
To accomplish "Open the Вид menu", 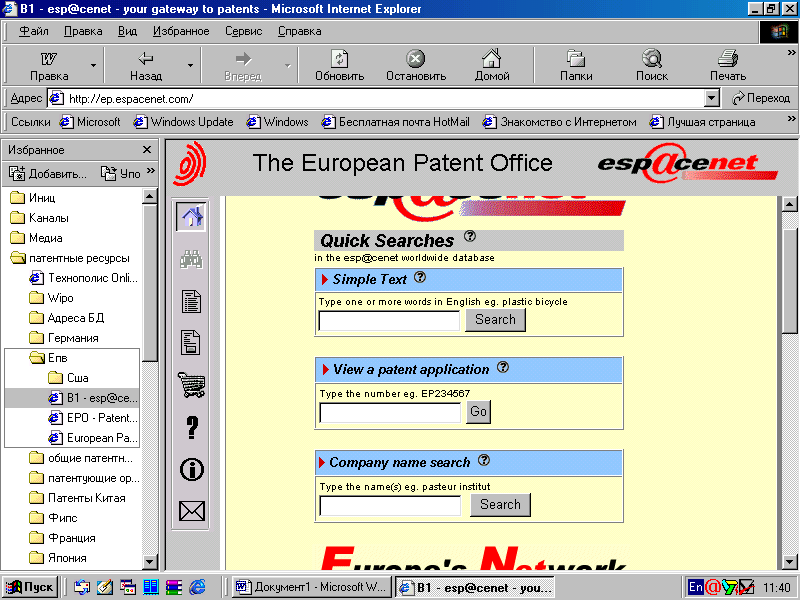I will coord(128,31).
